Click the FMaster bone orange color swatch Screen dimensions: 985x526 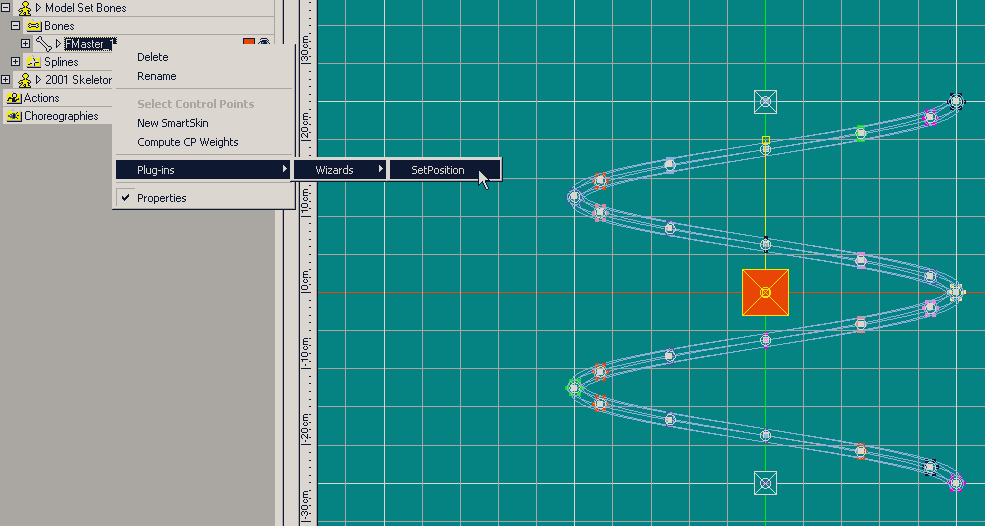click(249, 43)
